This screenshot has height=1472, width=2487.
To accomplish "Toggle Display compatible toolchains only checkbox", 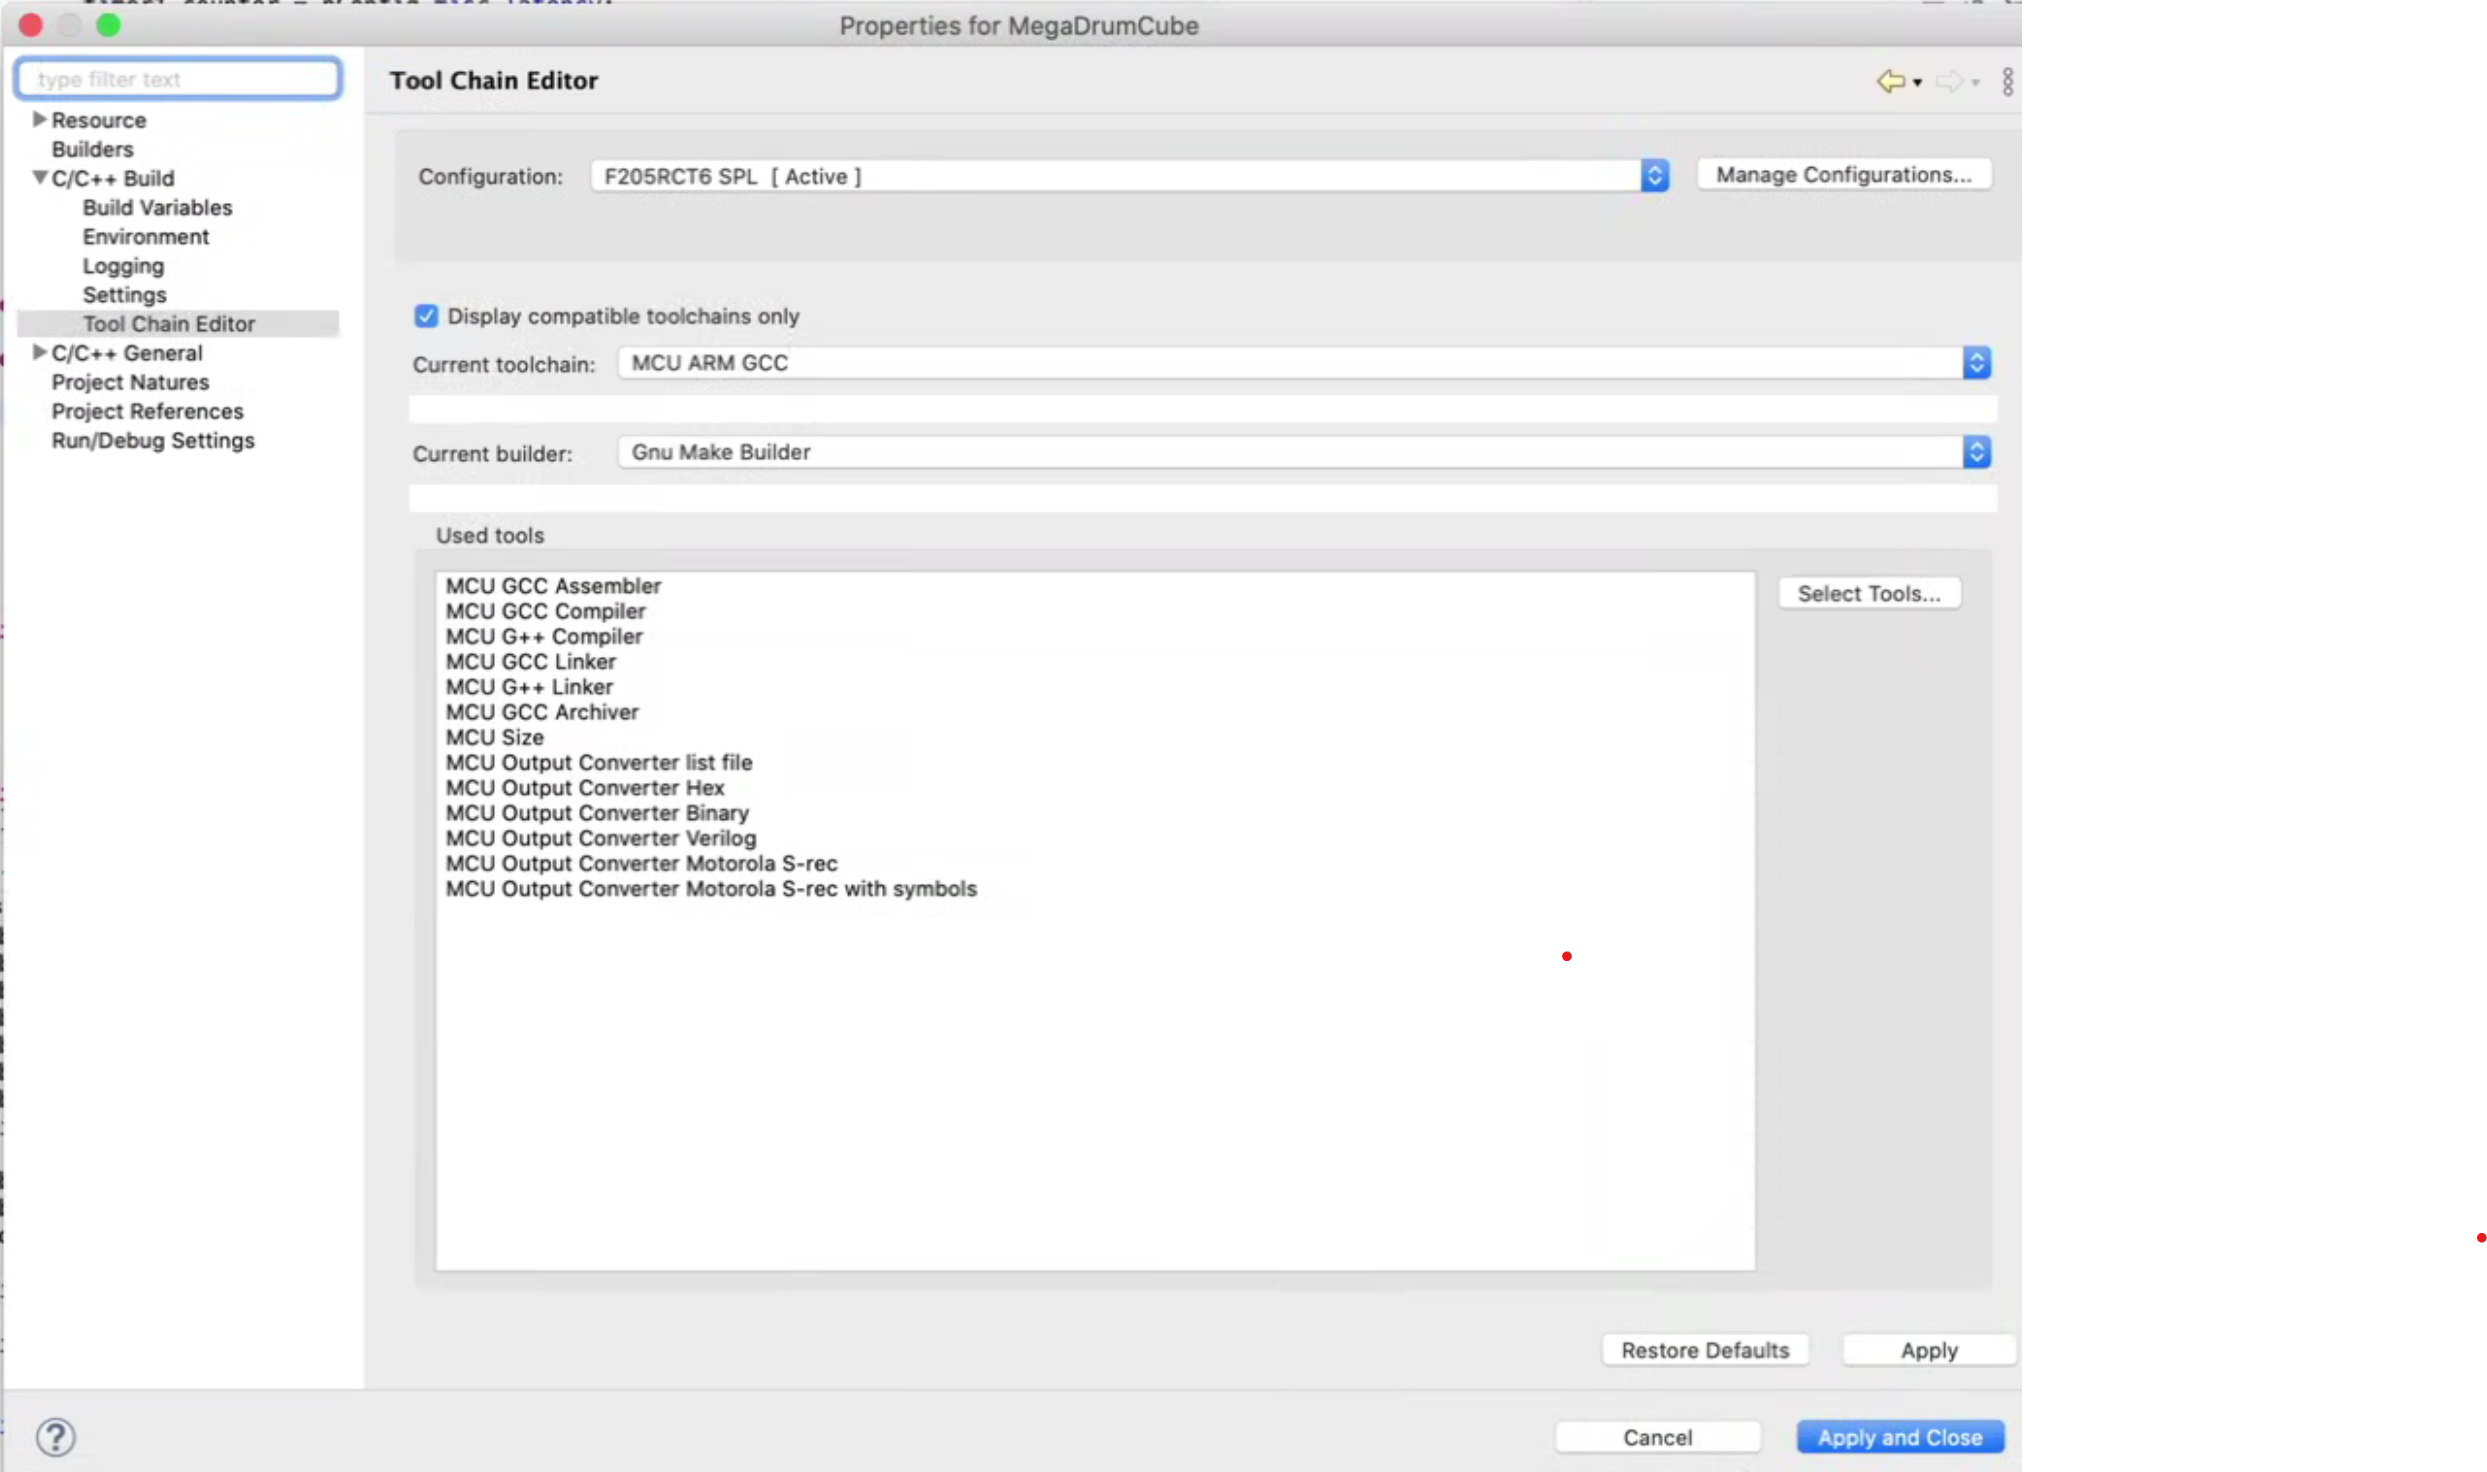I will (x=426, y=316).
